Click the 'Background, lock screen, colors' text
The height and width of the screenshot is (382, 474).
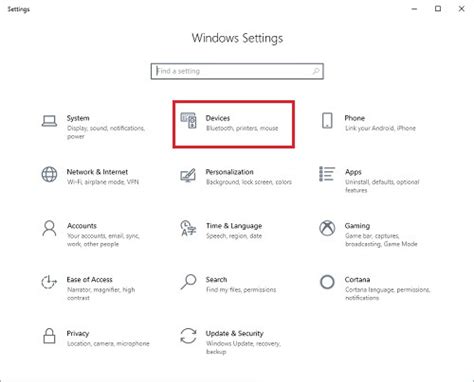[x=249, y=182]
